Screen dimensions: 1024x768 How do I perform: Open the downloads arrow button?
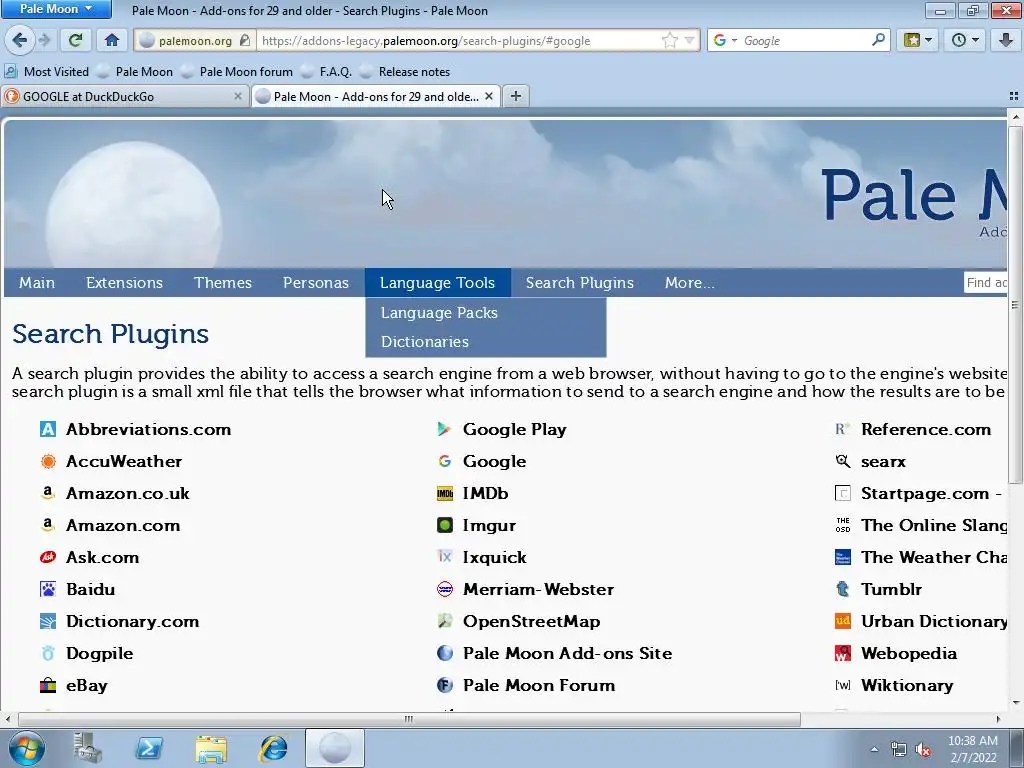(x=1006, y=40)
